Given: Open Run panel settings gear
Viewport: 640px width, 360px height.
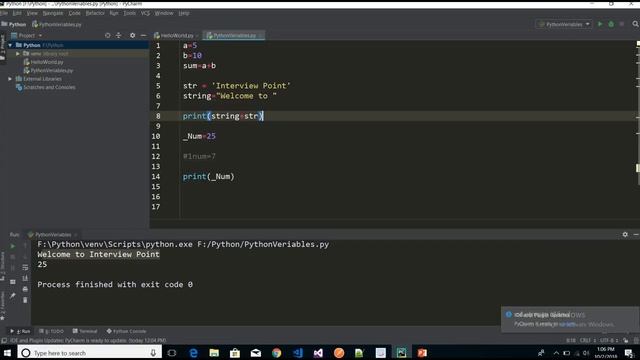Looking at the screenshot, I should pos(625,234).
